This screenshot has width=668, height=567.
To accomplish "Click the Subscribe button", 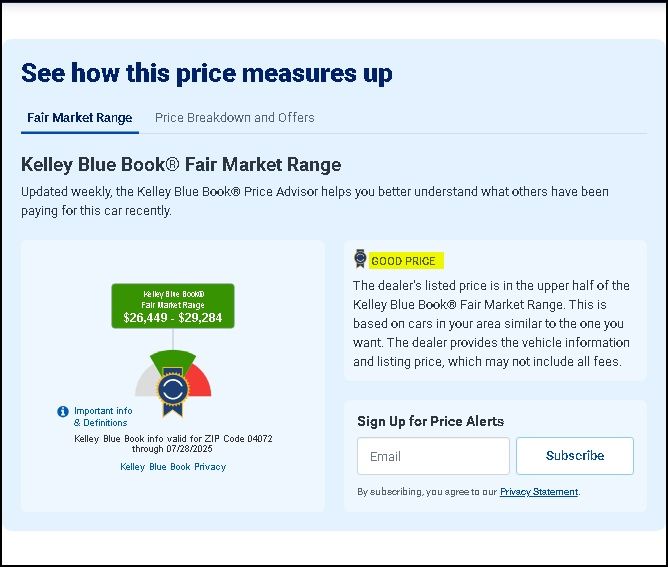I will pos(575,456).
